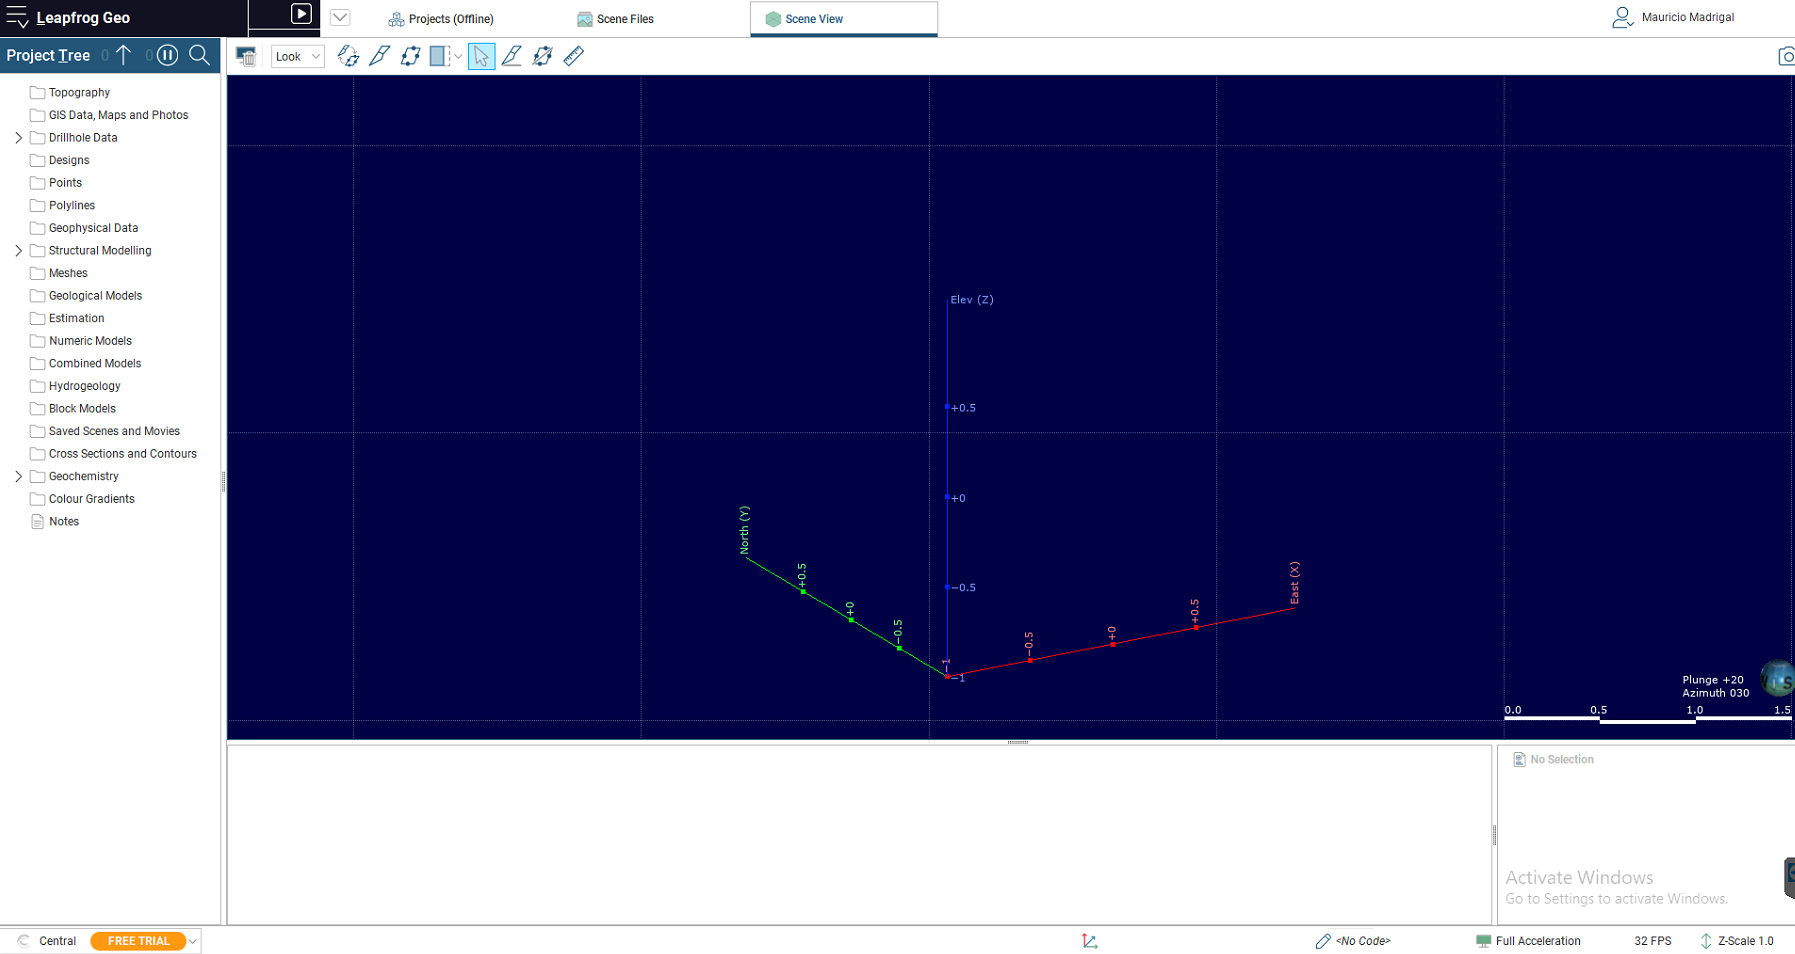
Task: Select the Numeric Models folder
Action: [x=90, y=341]
